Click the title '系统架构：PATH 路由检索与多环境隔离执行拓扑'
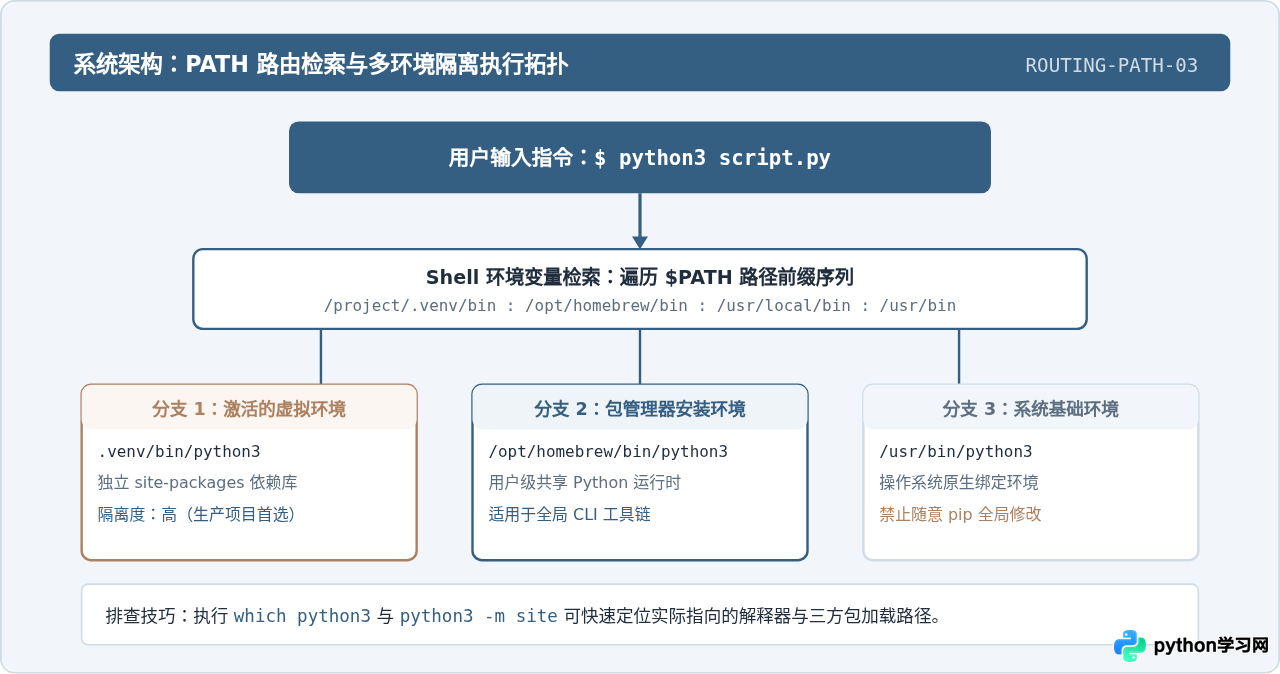 pyautogui.click(x=321, y=65)
